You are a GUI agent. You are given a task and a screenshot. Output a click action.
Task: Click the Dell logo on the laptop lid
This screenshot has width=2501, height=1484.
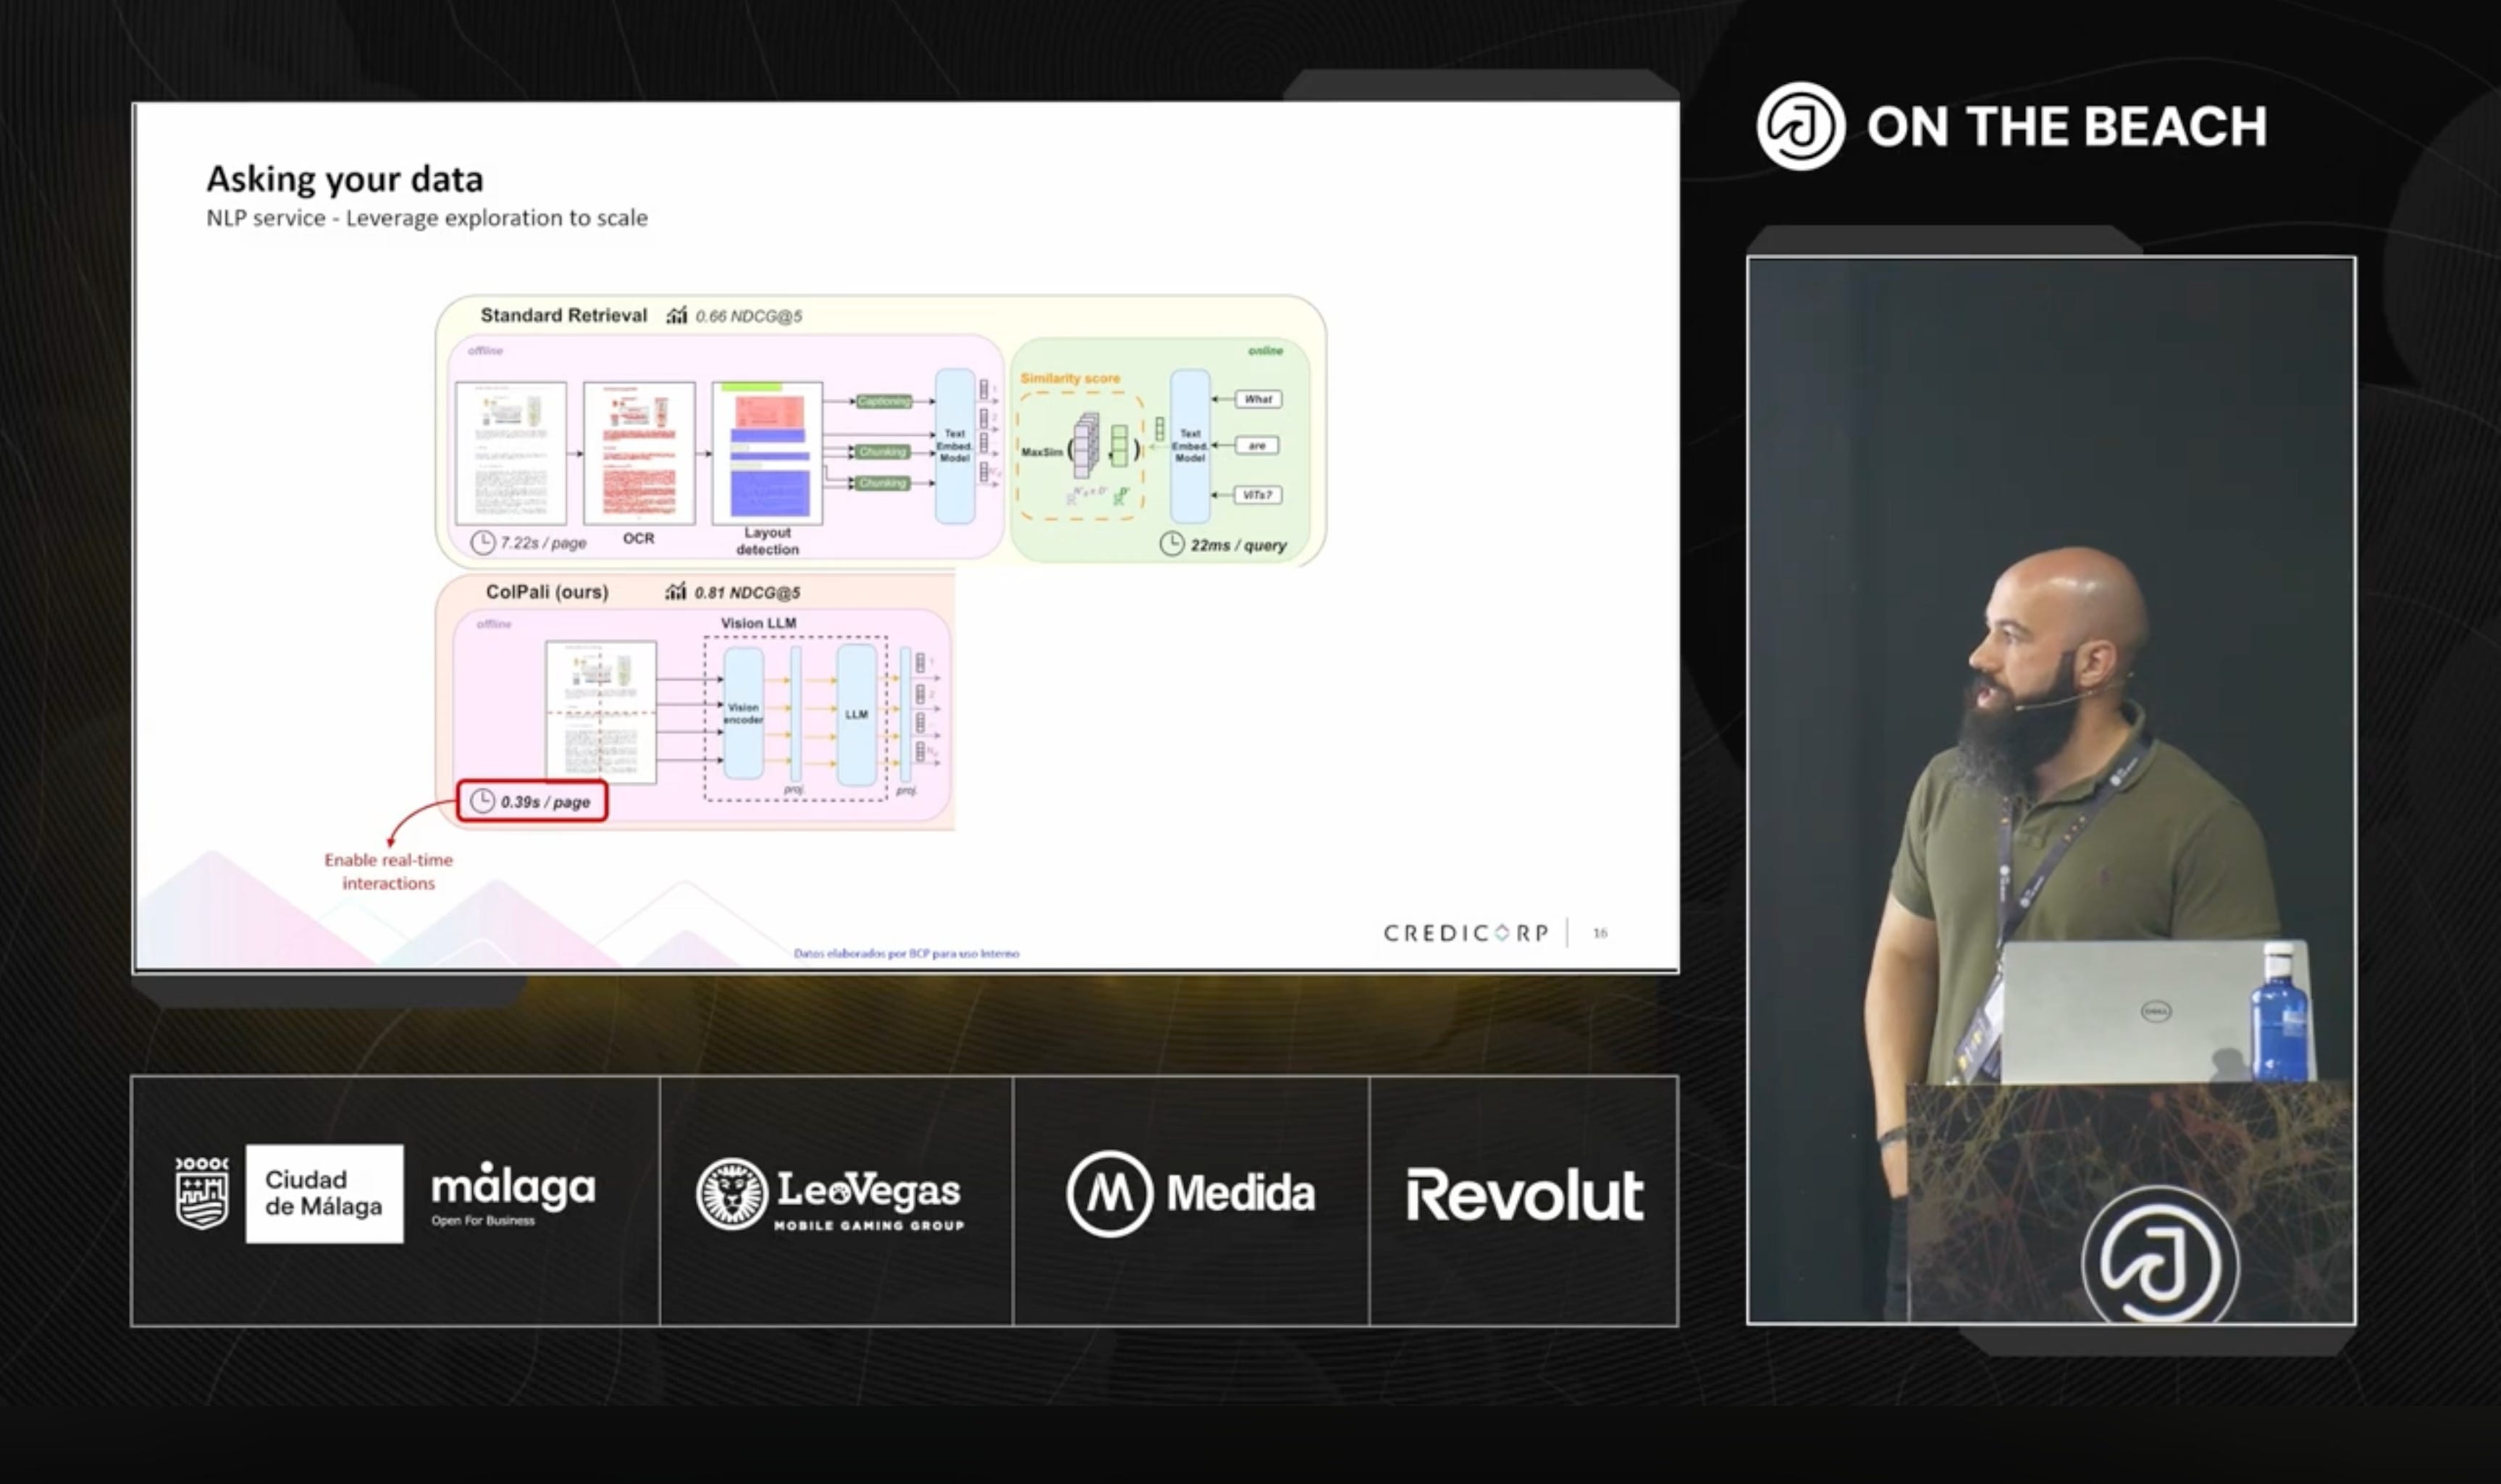coord(2155,1011)
